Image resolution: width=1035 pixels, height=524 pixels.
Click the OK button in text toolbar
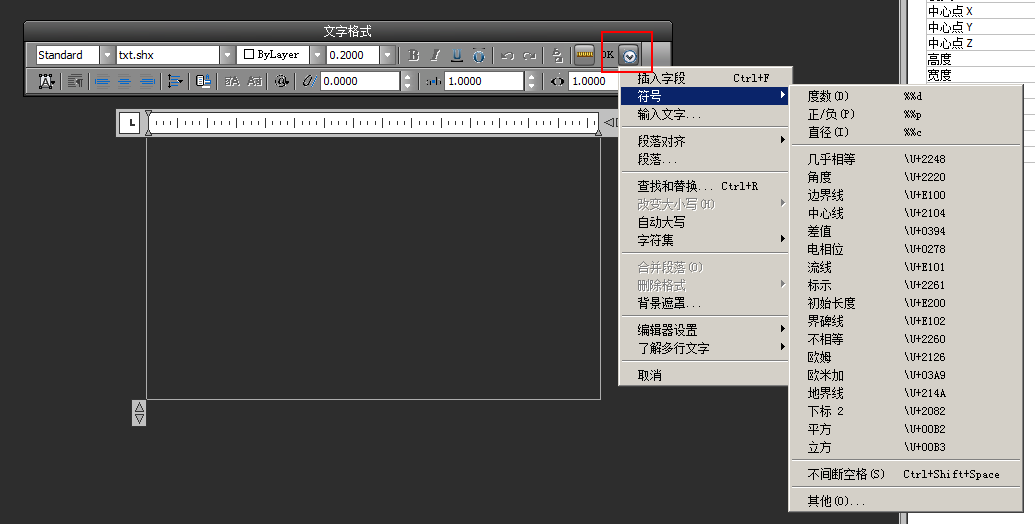pyautogui.click(x=608, y=55)
